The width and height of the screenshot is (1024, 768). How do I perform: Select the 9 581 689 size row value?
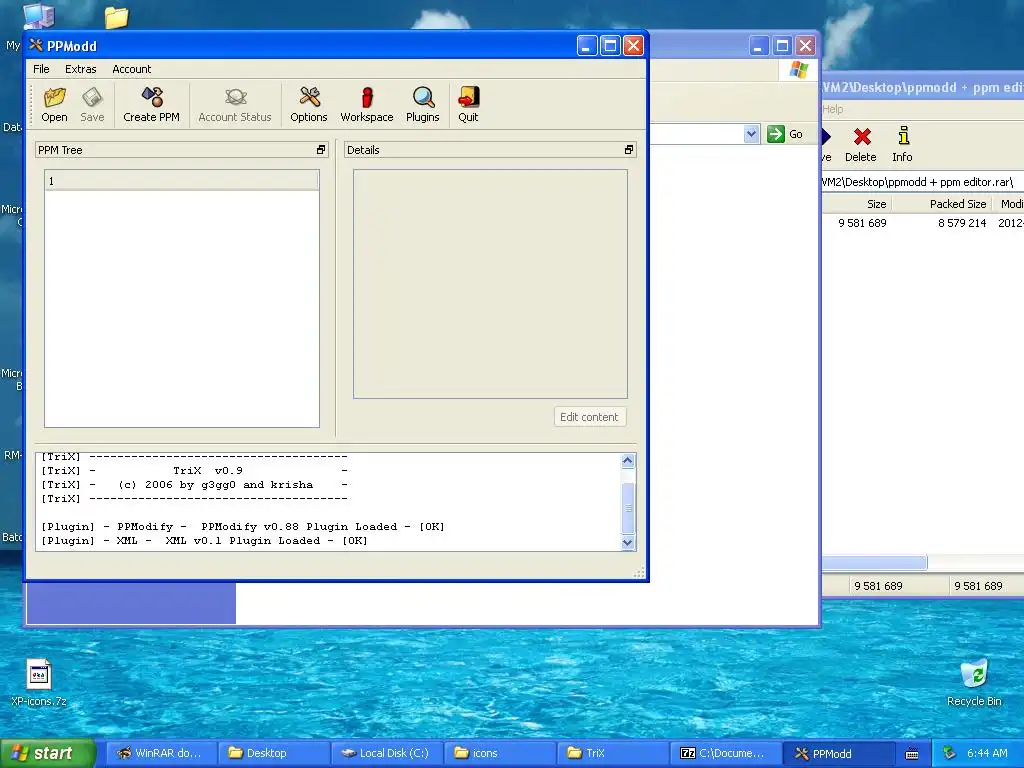[862, 223]
